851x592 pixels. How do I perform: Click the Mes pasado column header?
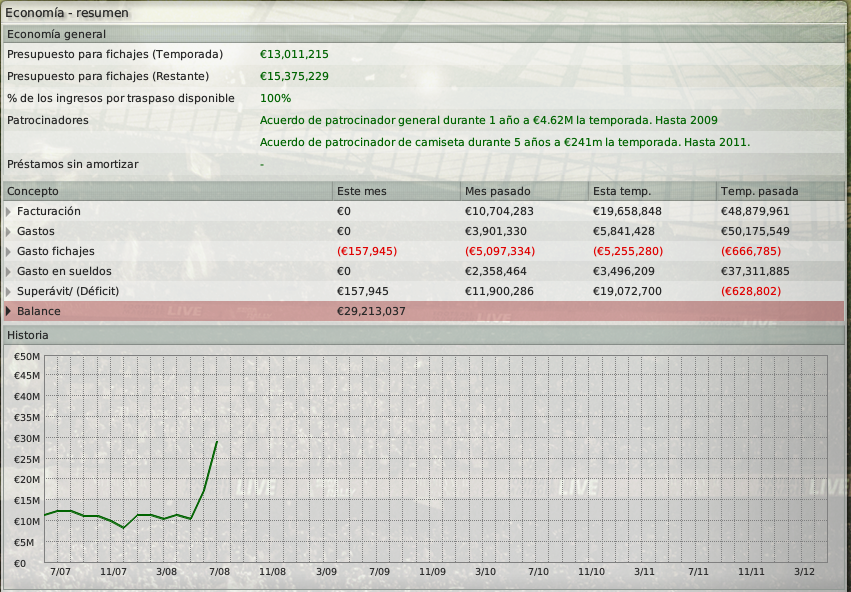click(524, 191)
